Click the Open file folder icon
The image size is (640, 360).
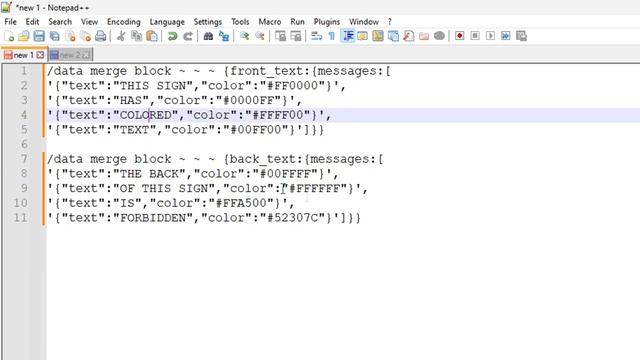(x=24, y=36)
